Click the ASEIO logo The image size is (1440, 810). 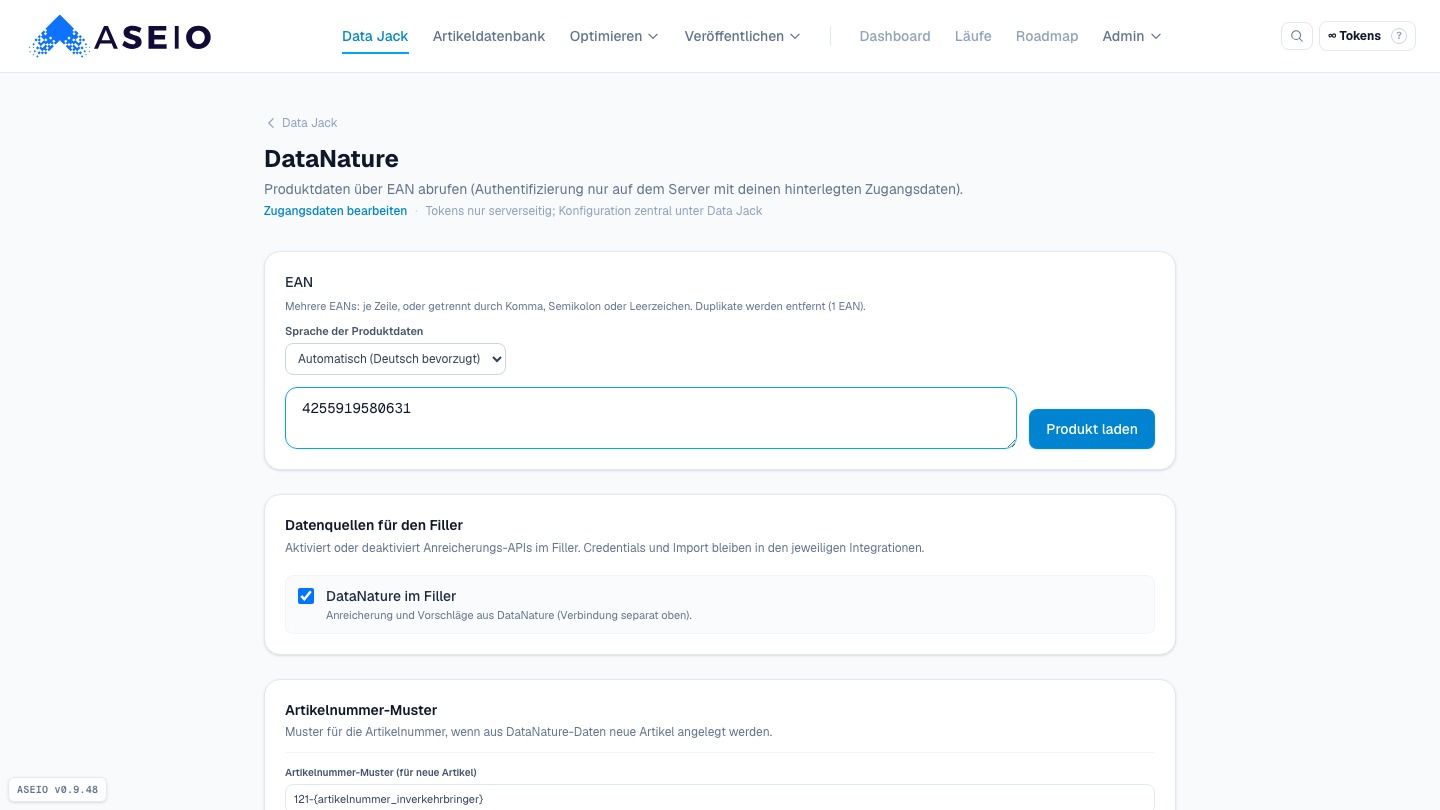[120, 36]
